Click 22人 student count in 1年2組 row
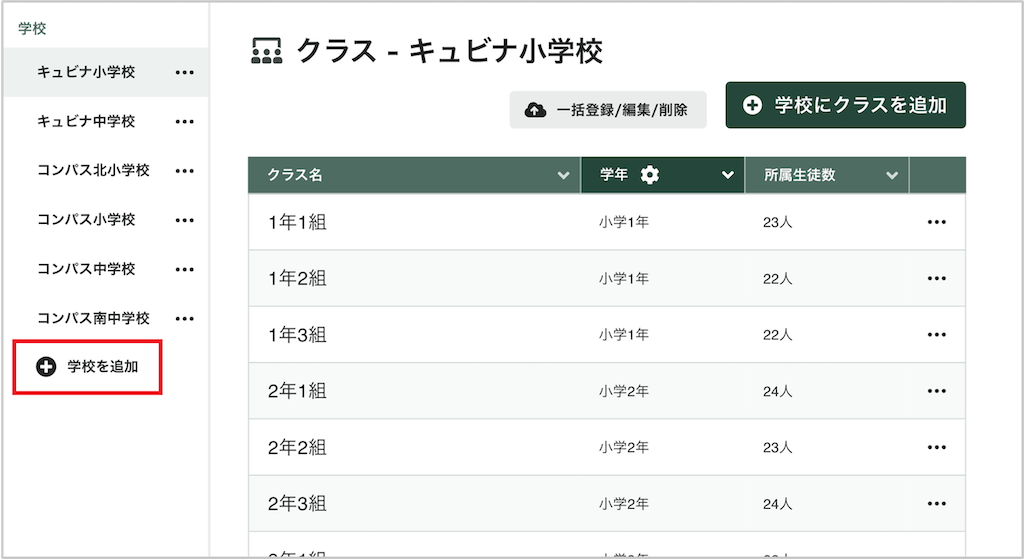The width and height of the screenshot is (1024, 560). (x=777, y=279)
